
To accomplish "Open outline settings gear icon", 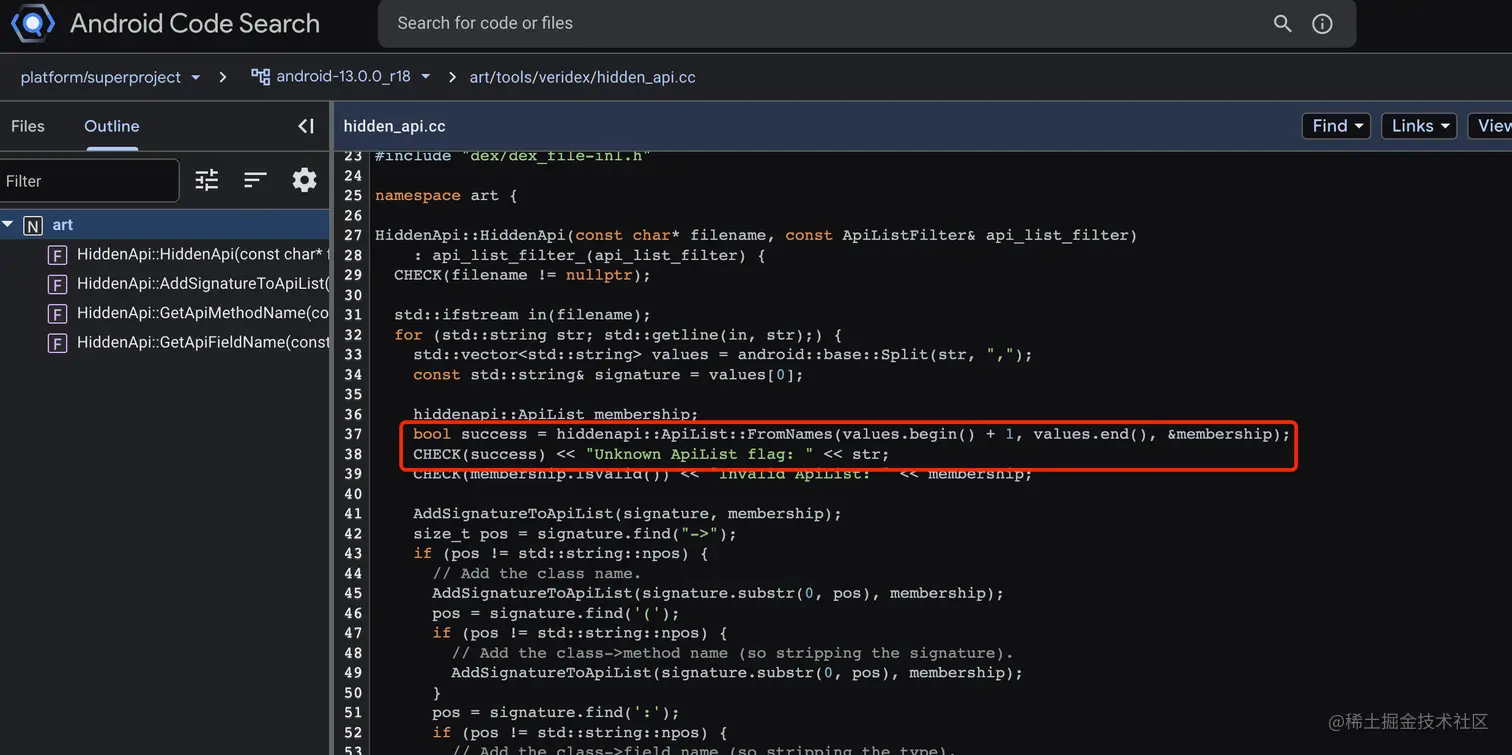I will point(304,180).
